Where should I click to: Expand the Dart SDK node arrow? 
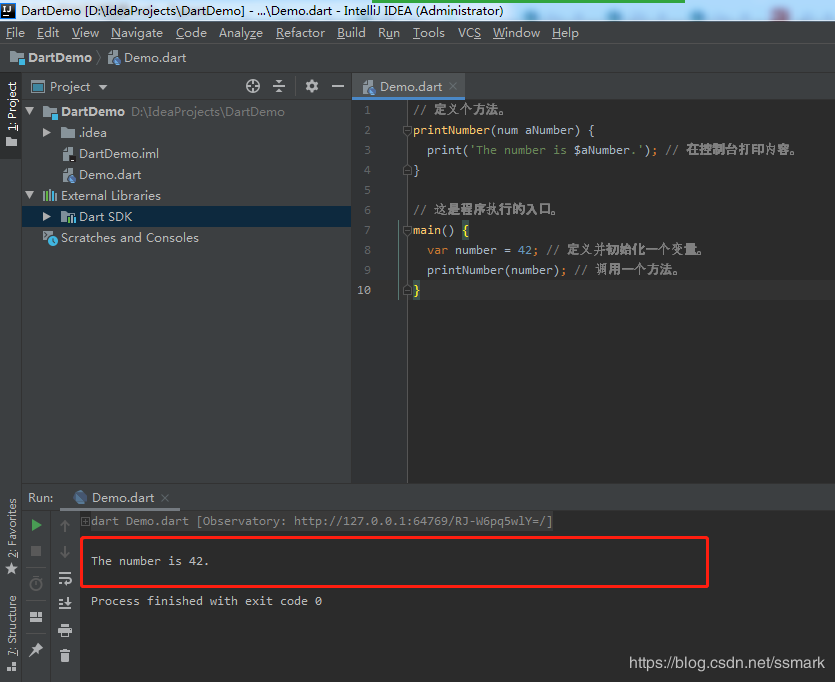click(x=47, y=217)
